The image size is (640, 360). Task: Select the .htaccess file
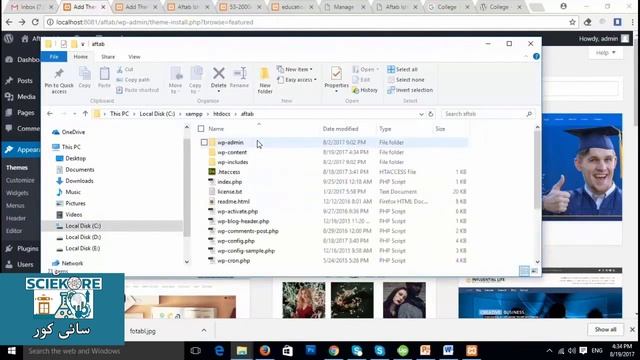[229, 172]
